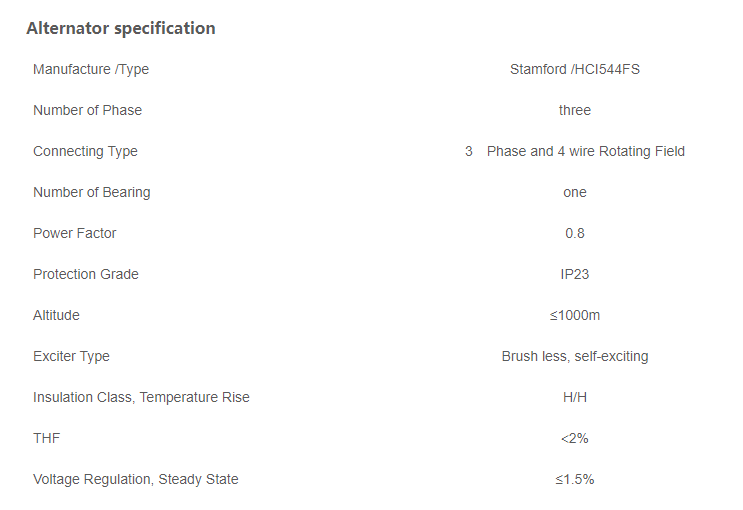Viewport: 743px width, 510px height.
Task: Select the <2% THF value
Action: [x=574, y=438]
